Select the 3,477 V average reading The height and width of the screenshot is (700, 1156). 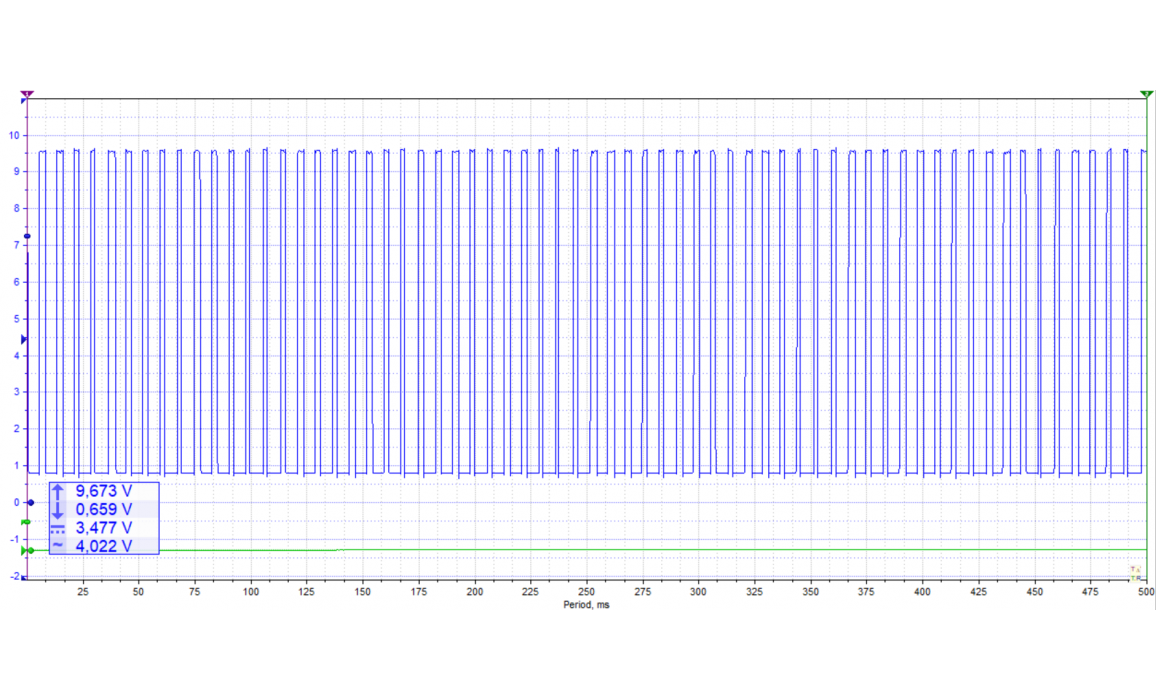104,527
